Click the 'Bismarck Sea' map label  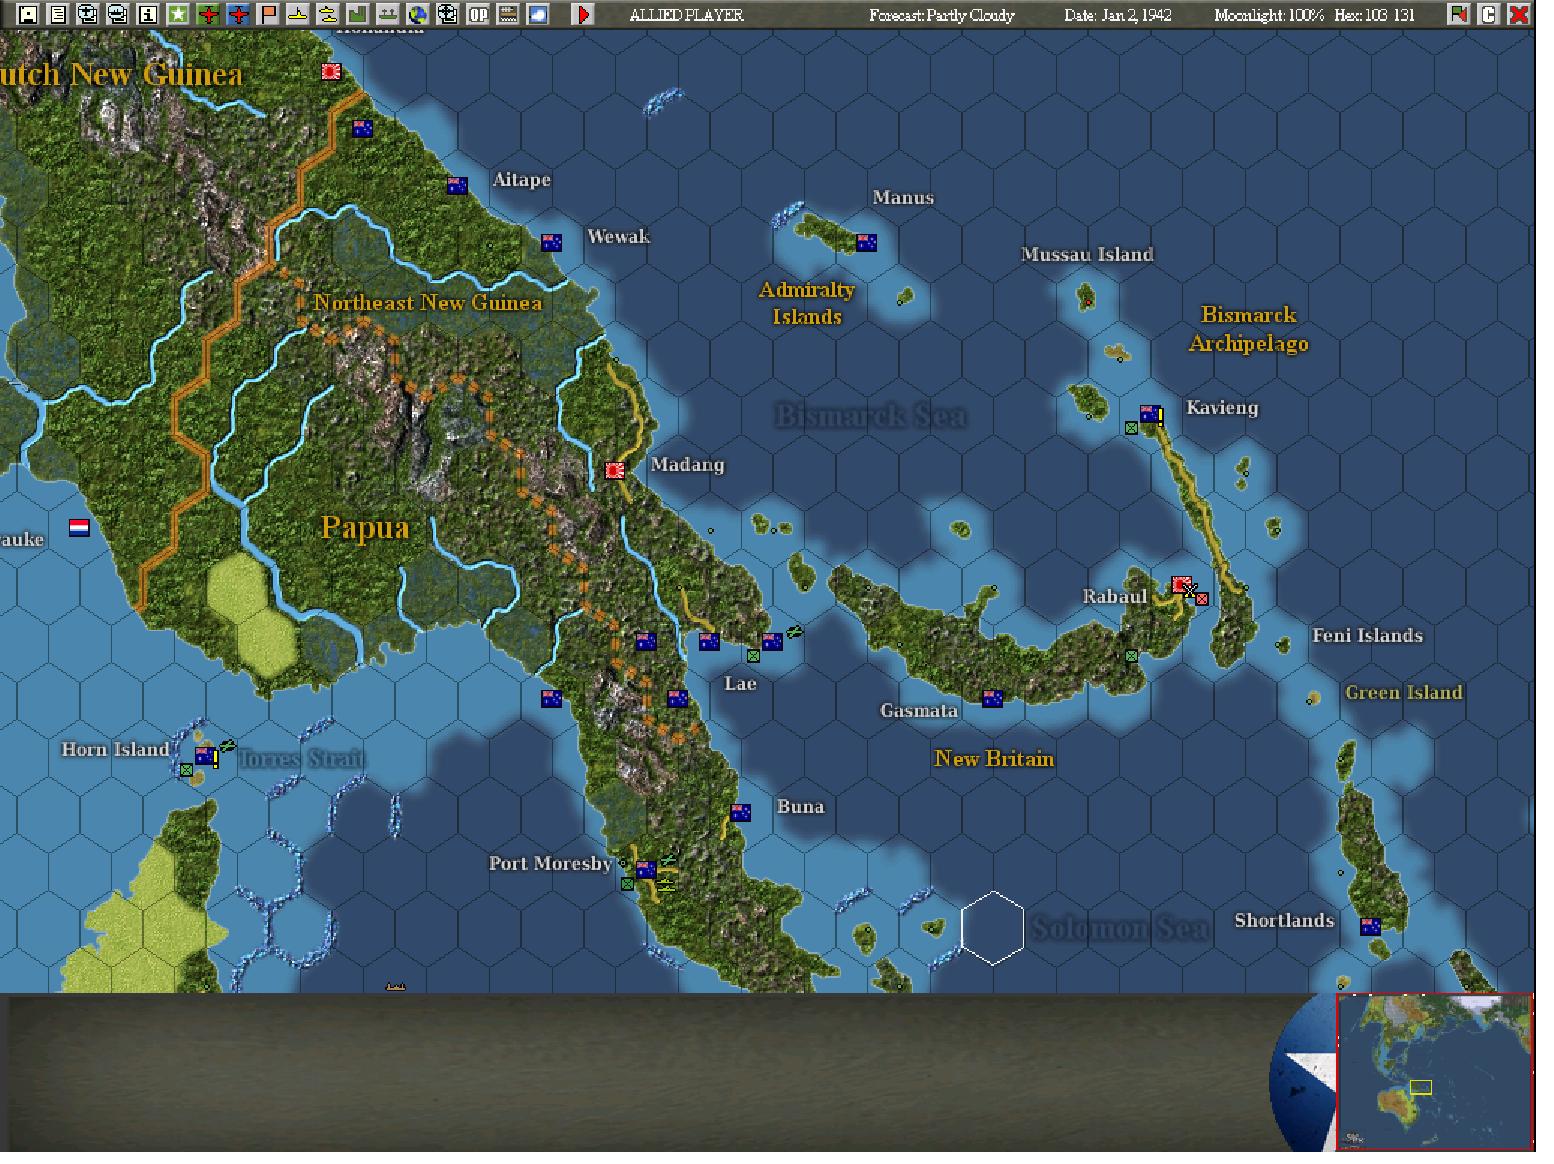(870, 416)
